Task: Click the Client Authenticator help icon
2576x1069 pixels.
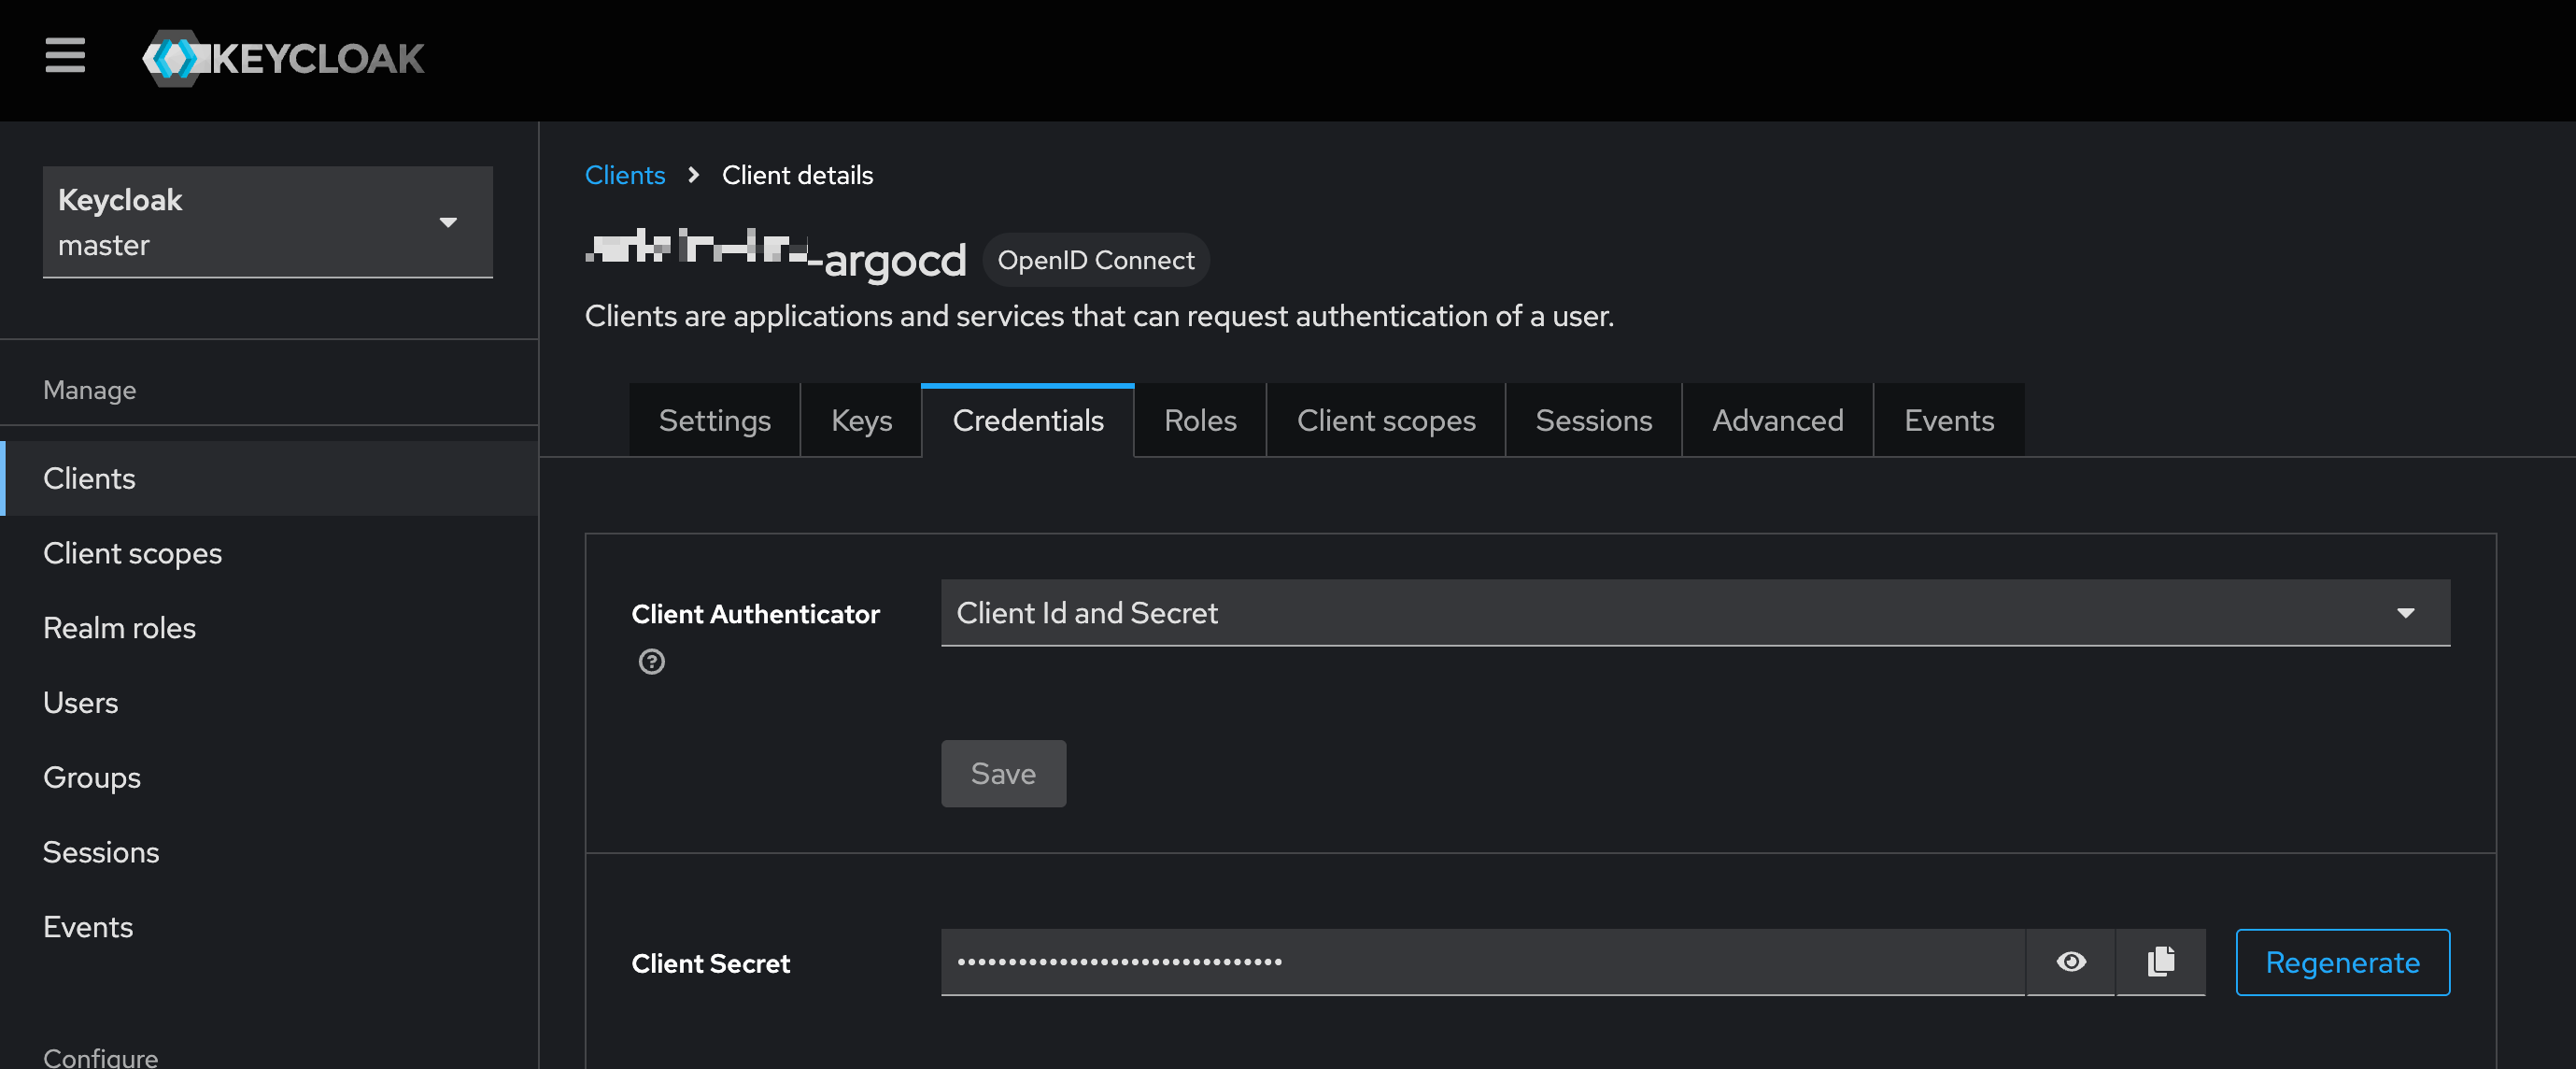Action: click(651, 662)
